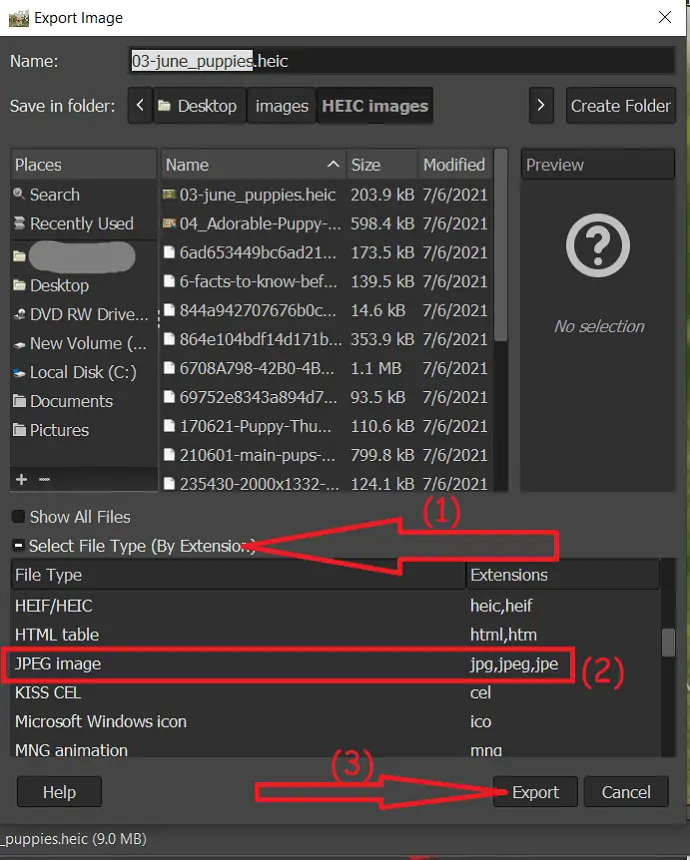The width and height of the screenshot is (690, 860).
Task: Select the images path breadcrumb
Action: coord(281,105)
